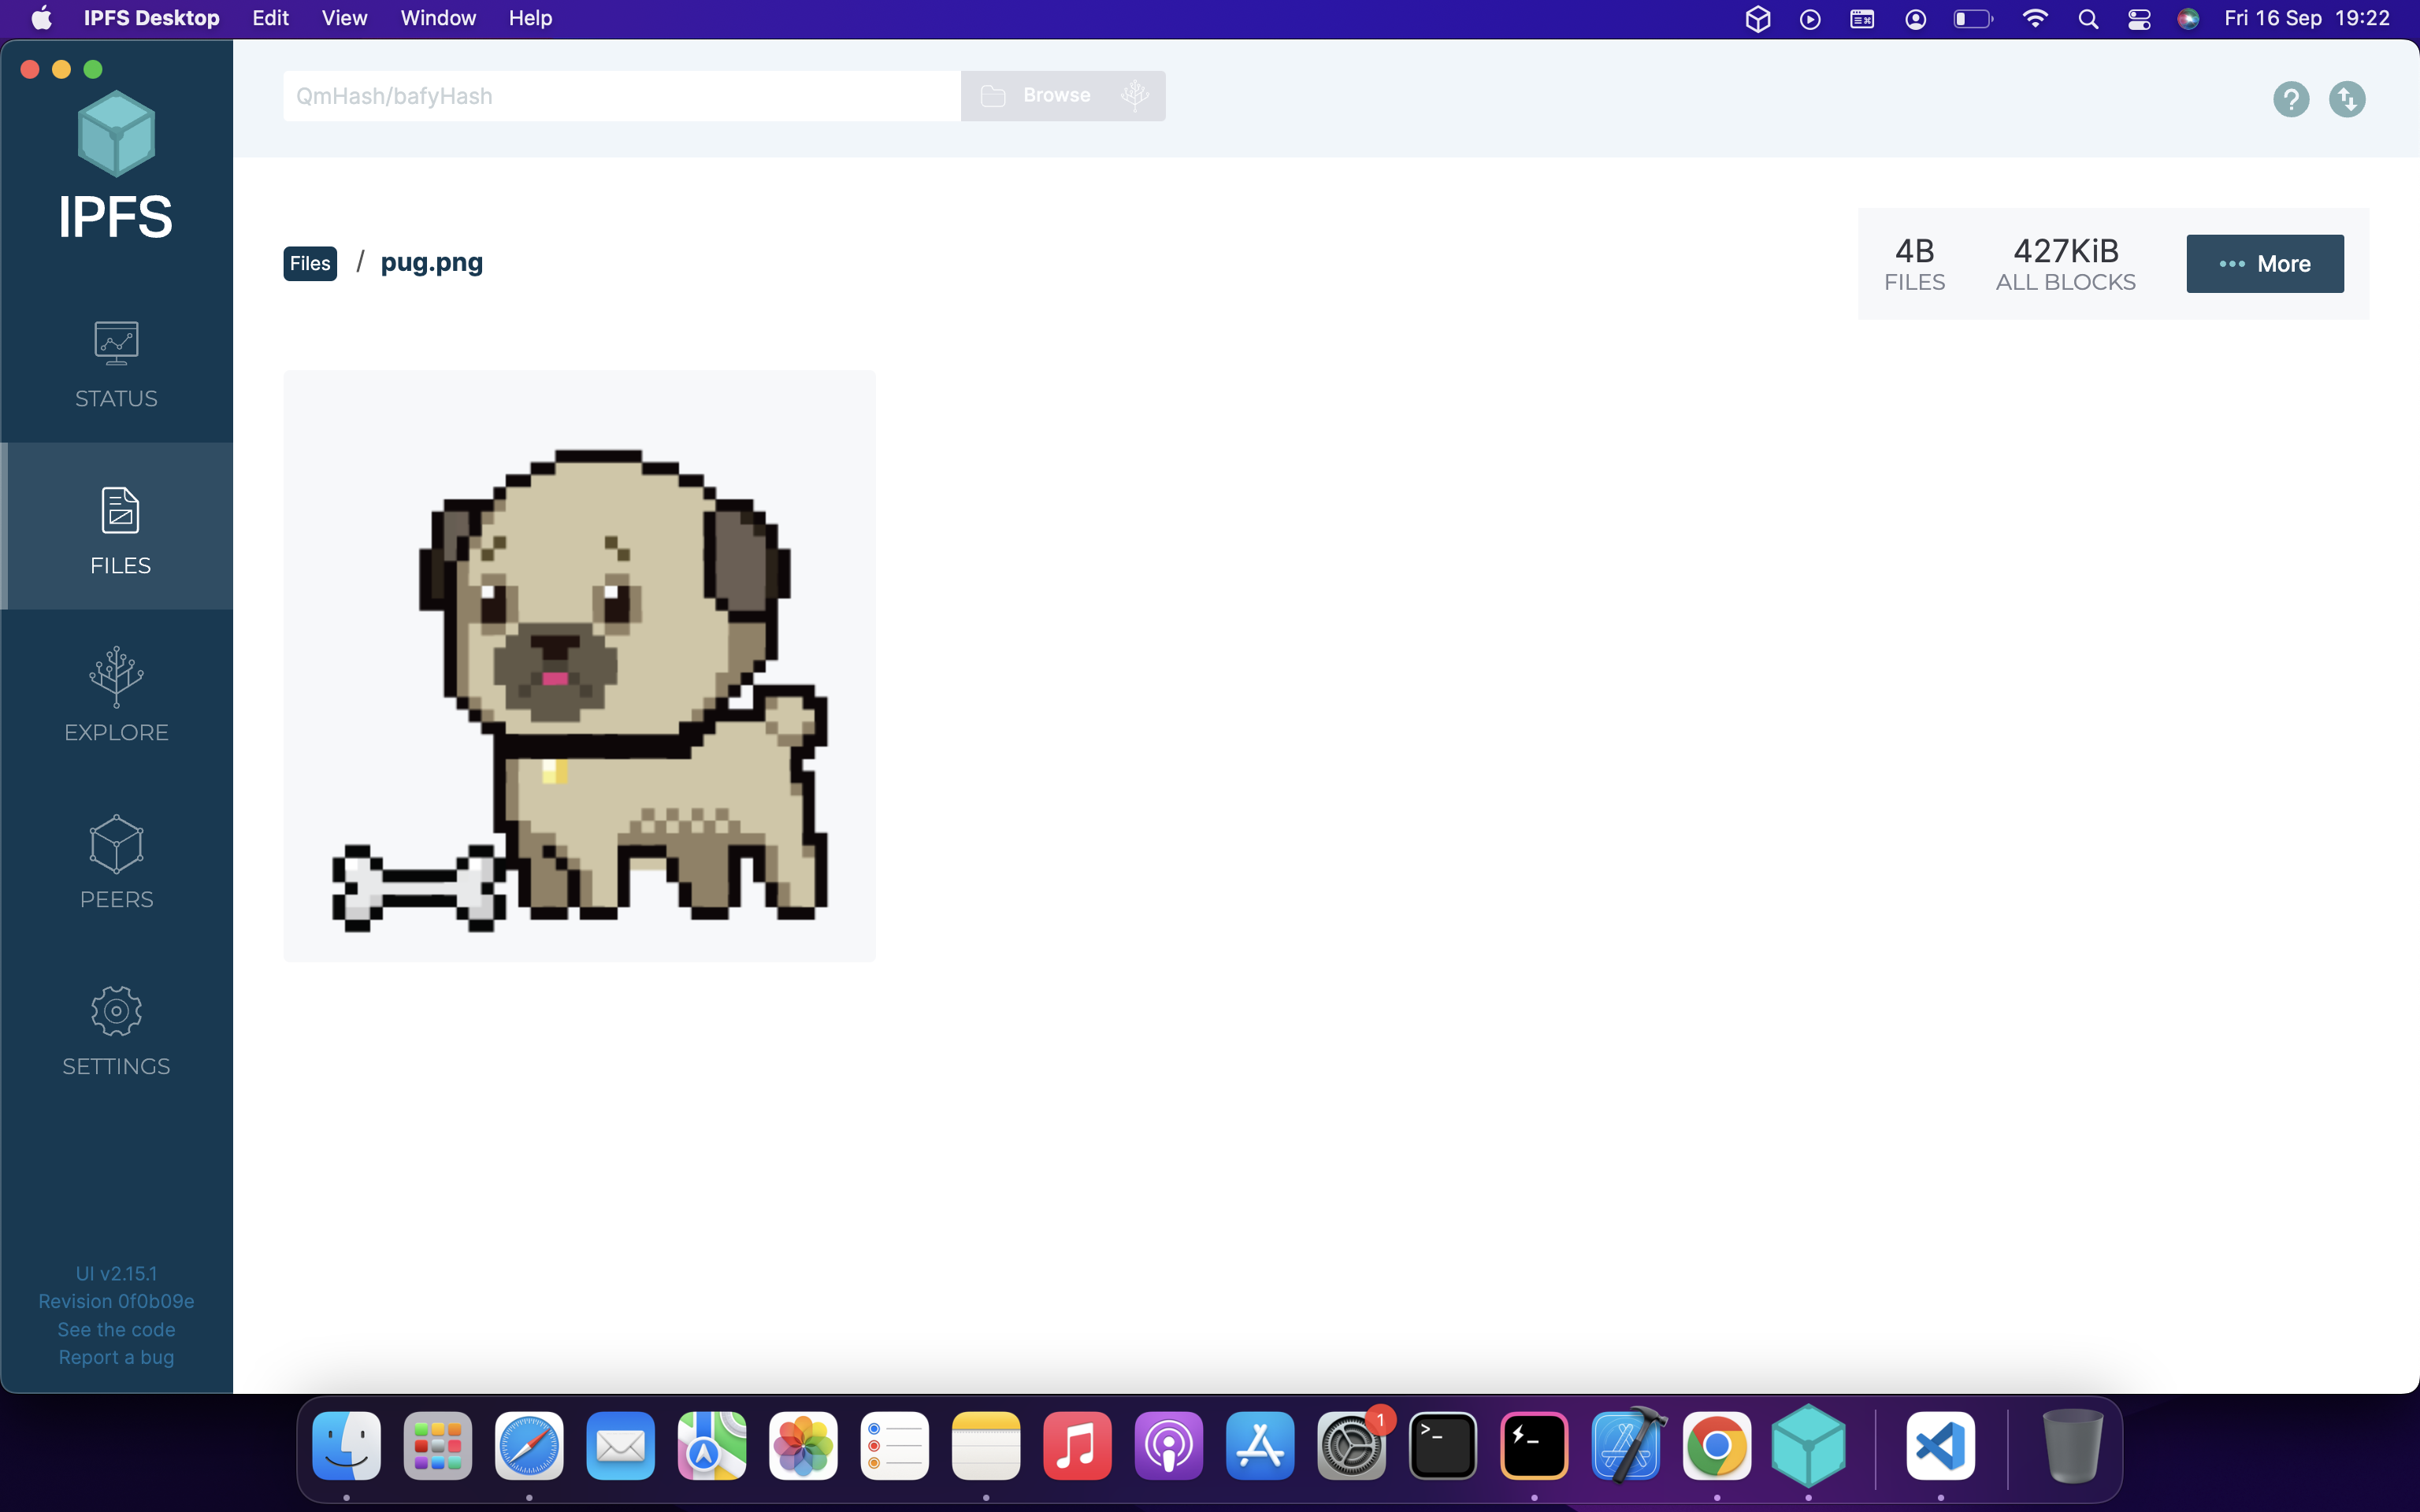Open Launchpad from the dock
The image size is (2420, 1512).
click(438, 1446)
